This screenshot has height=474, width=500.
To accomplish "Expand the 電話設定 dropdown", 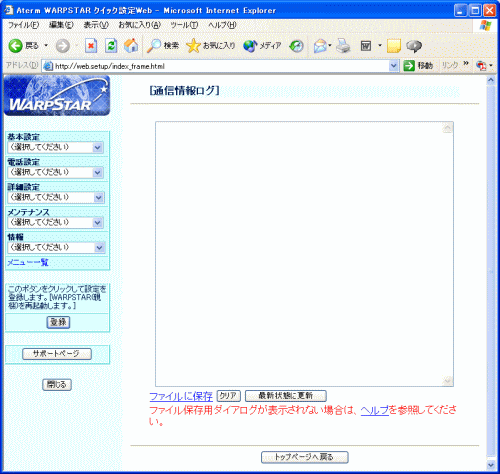I will click(x=56, y=172).
